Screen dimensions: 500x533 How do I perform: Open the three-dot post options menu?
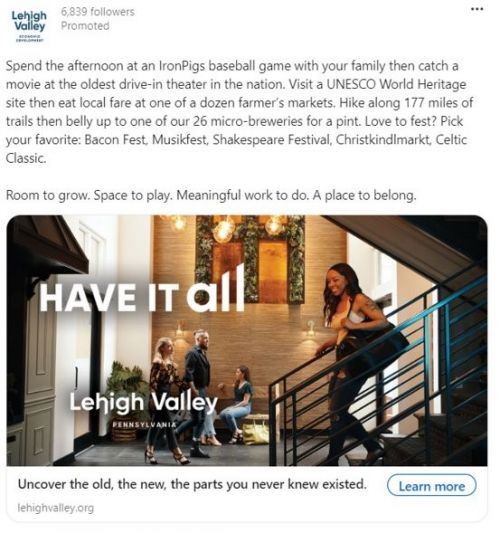click(477, 9)
